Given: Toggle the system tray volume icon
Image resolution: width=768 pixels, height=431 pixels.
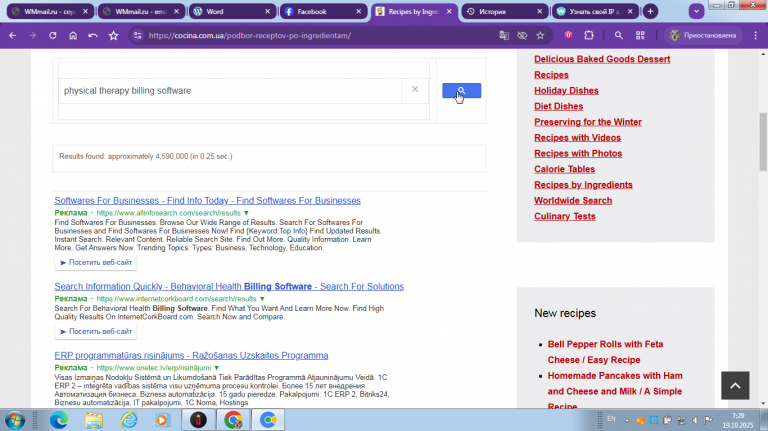Looking at the screenshot, I should 695,420.
